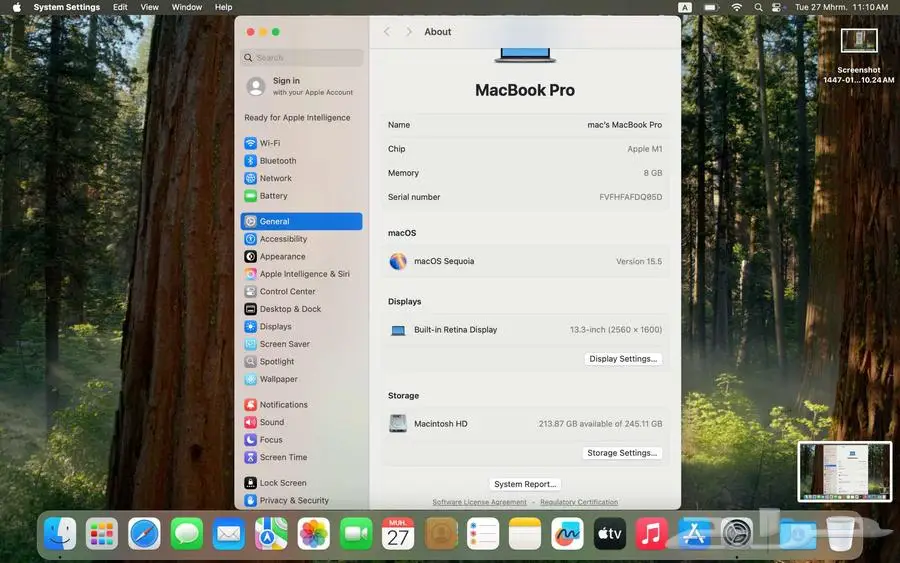Open the System Settings menu
The image size is (900, 563).
(67, 7)
